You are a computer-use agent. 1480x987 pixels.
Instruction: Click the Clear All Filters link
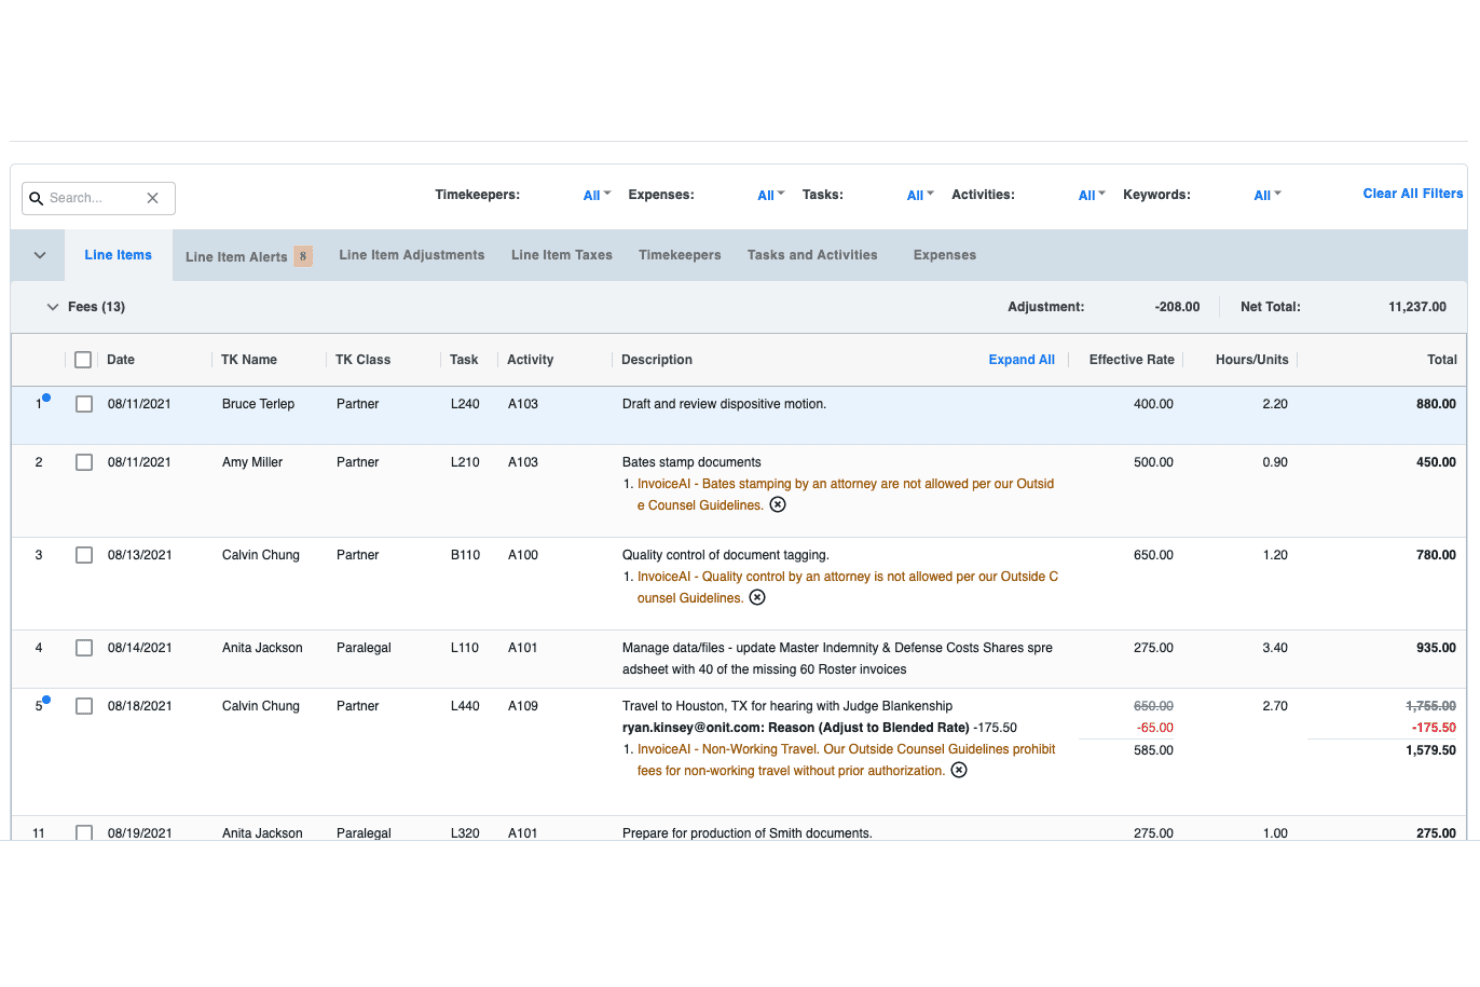click(1413, 193)
